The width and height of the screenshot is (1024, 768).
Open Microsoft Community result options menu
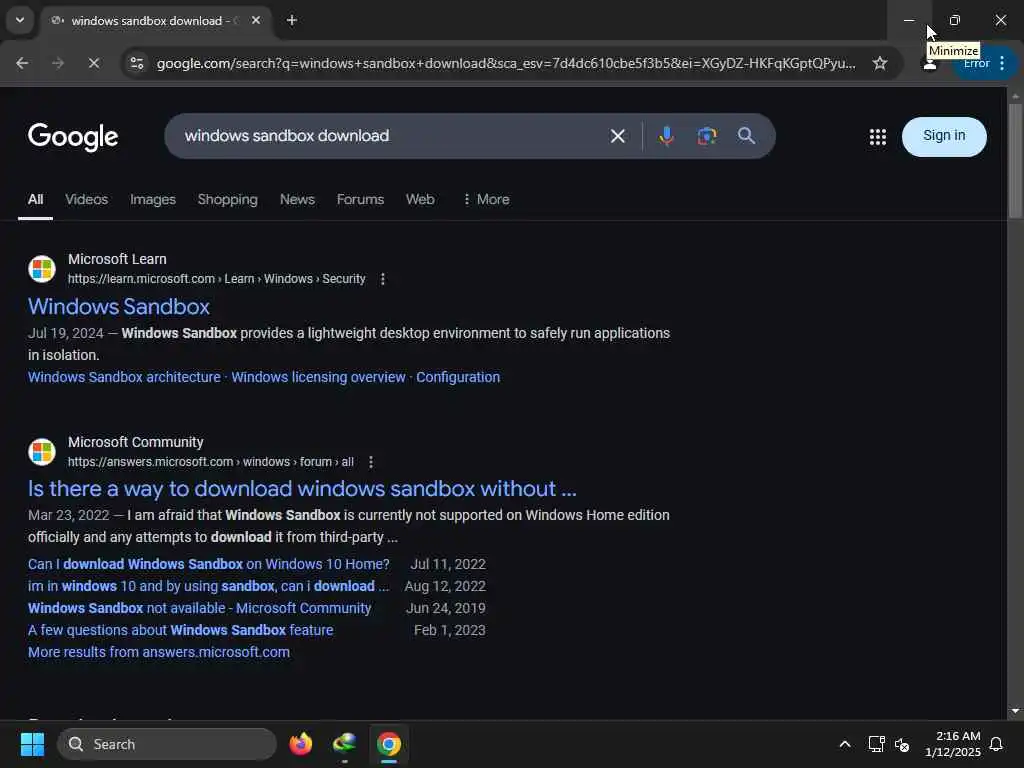pos(371,462)
